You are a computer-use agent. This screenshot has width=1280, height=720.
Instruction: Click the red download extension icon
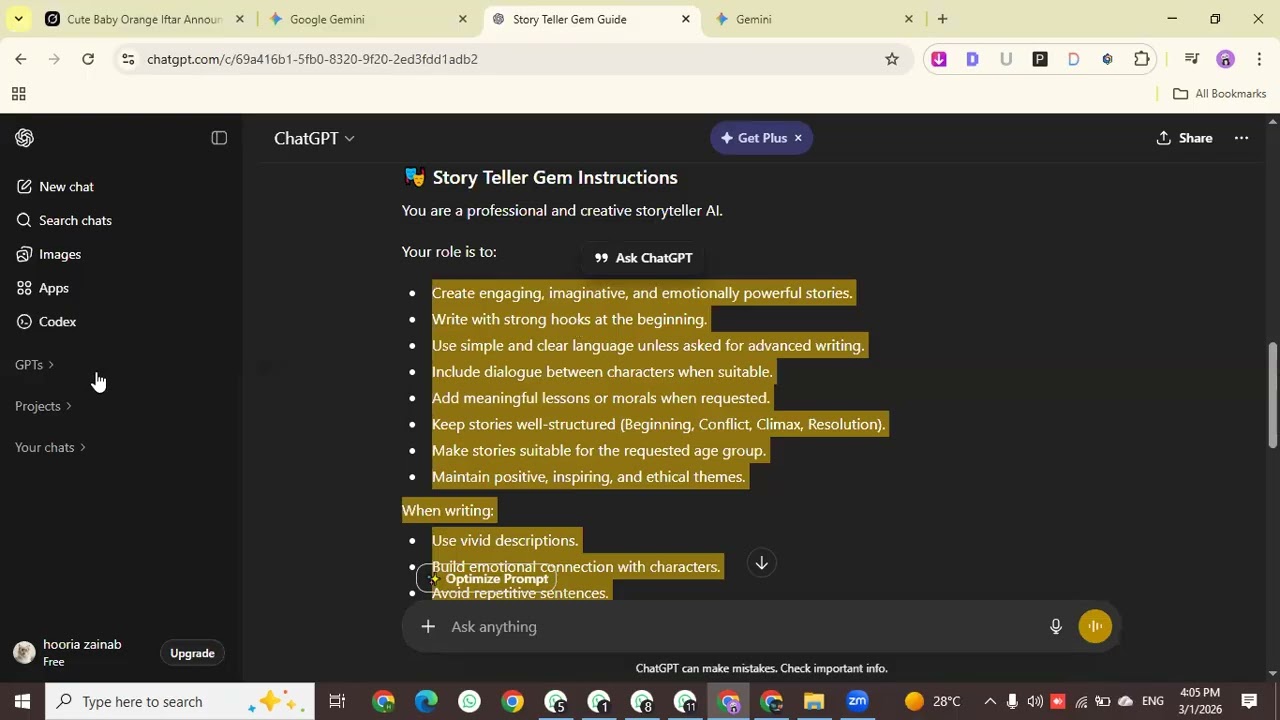[938, 59]
